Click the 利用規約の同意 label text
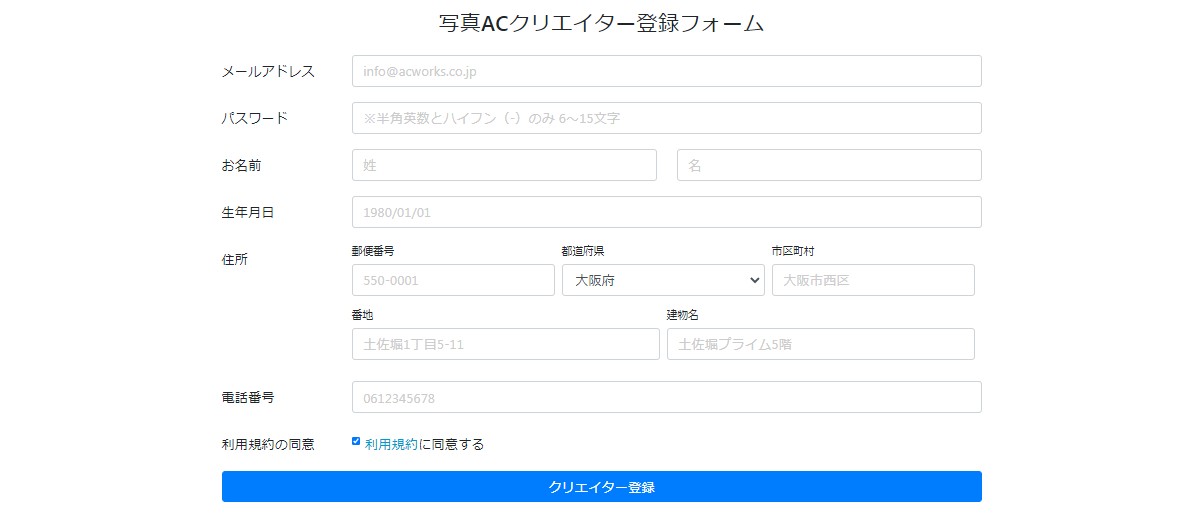Screen dimensions: 1181x523 tap(268, 444)
